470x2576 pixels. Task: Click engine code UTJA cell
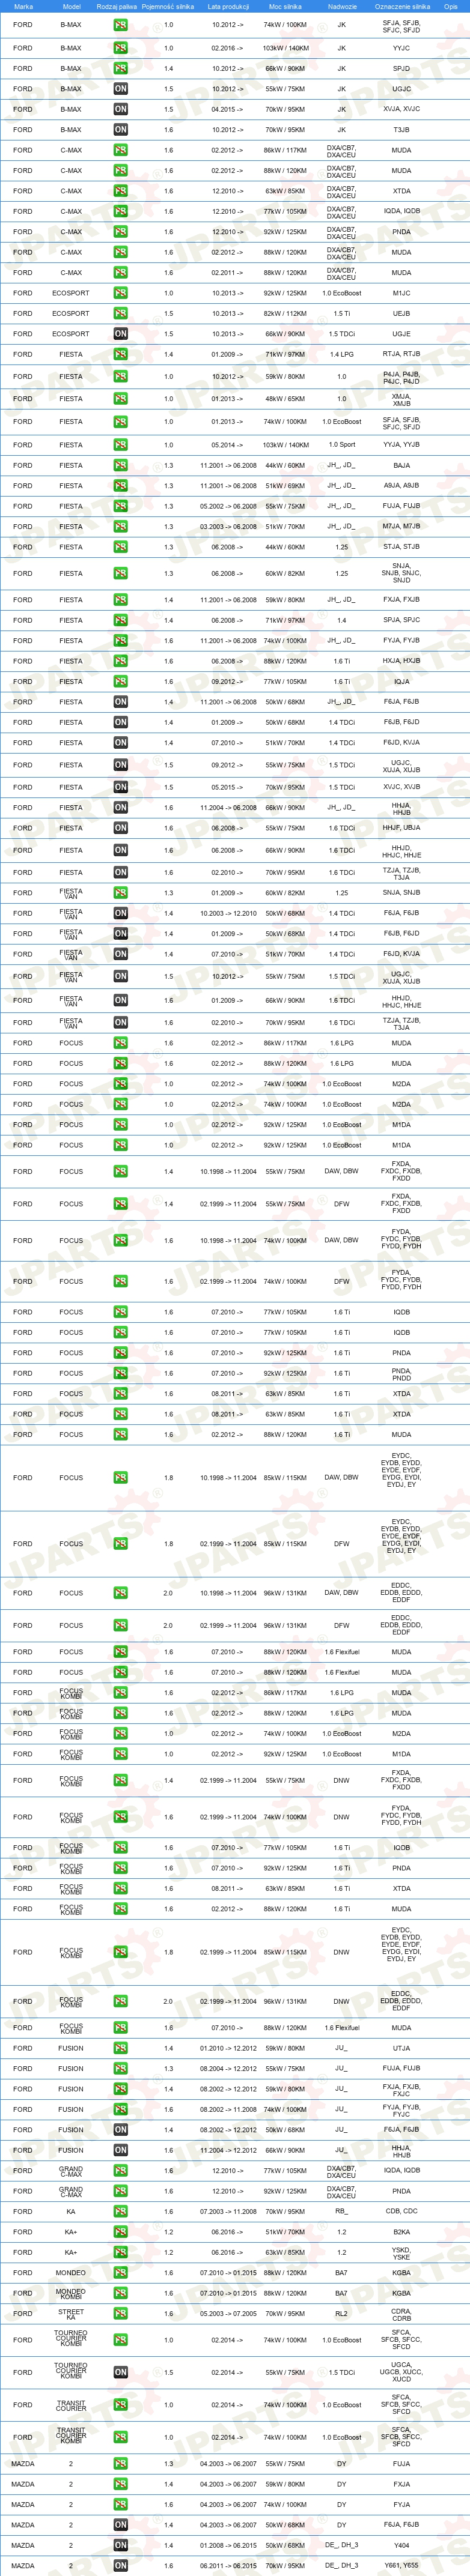(401, 2048)
